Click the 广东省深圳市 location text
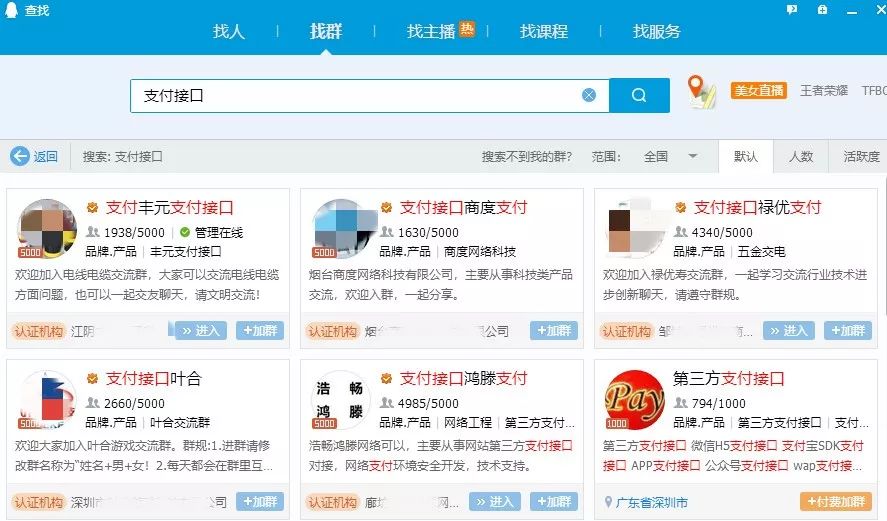The height and width of the screenshot is (521, 887). (x=652, y=502)
